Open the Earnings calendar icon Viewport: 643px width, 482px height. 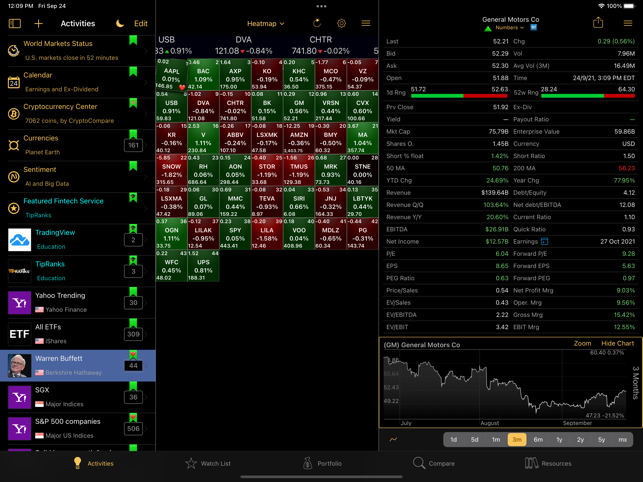(544, 241)
